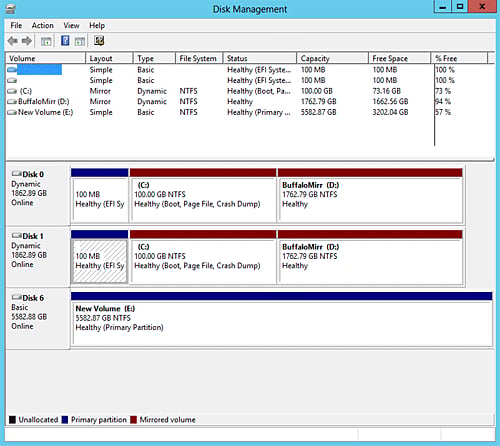
Task: Click the 73 % free value
Action: click(x=443, y=91)
